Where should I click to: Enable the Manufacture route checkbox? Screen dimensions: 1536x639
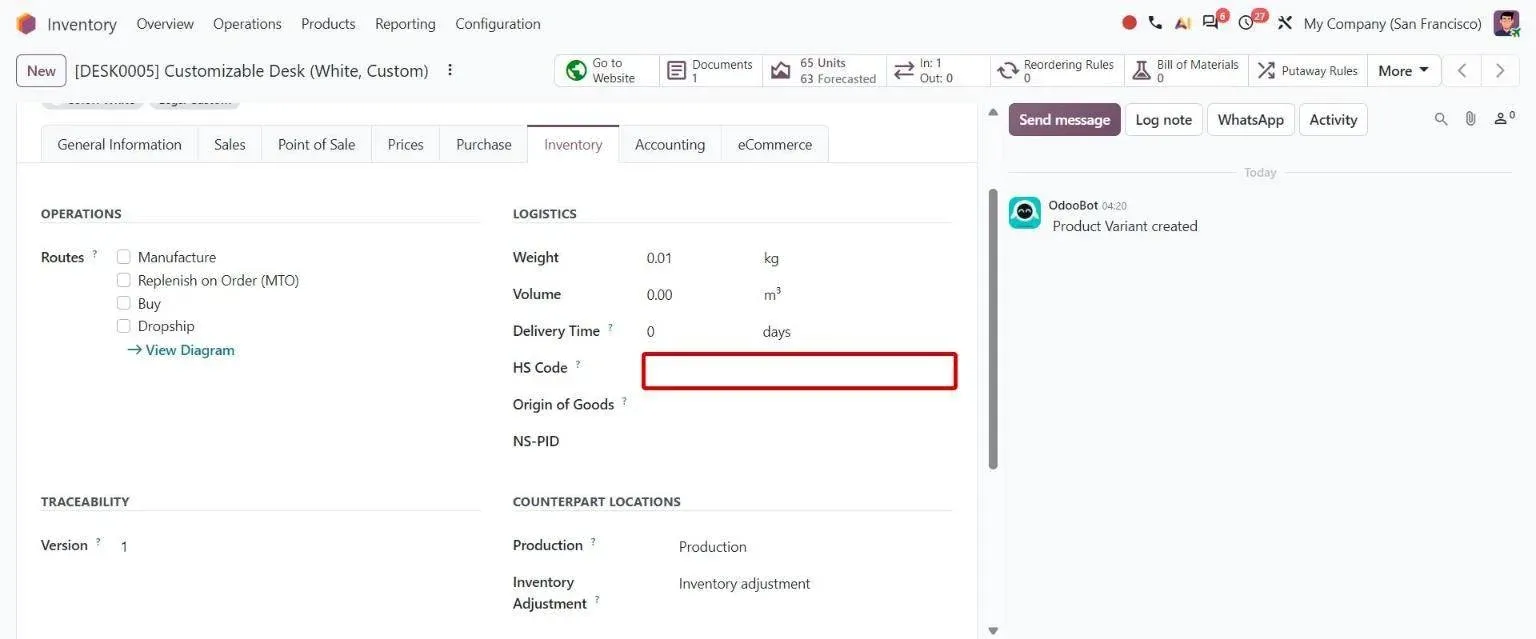click(x=124, y=257)
